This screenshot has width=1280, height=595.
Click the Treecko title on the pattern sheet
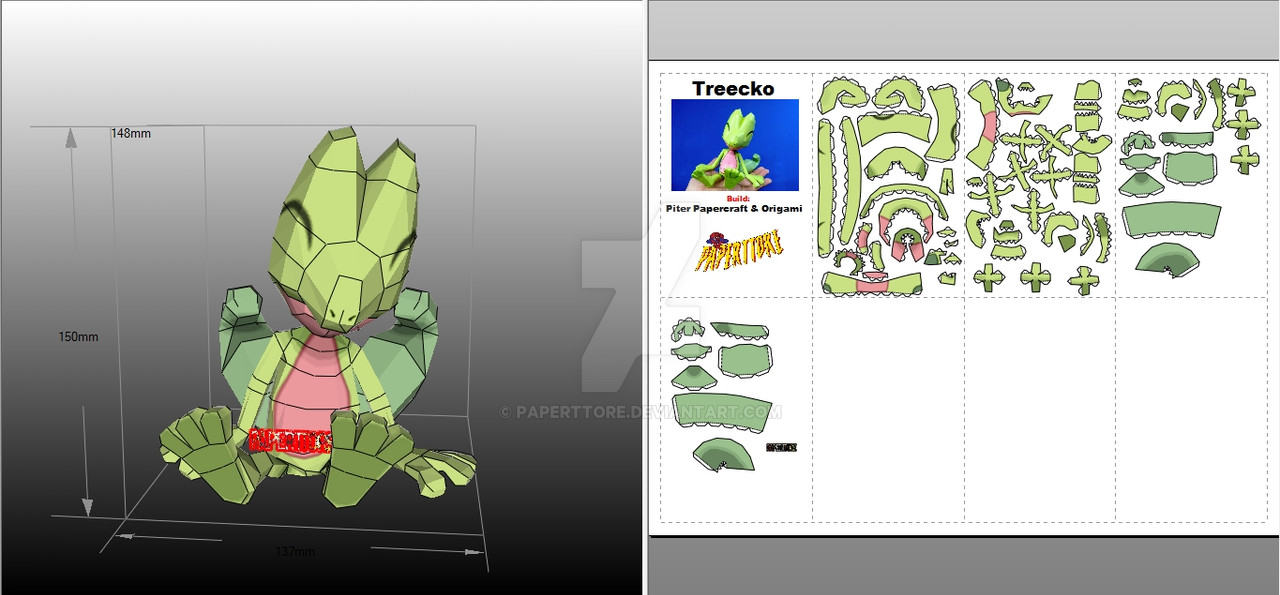(735, 88)
